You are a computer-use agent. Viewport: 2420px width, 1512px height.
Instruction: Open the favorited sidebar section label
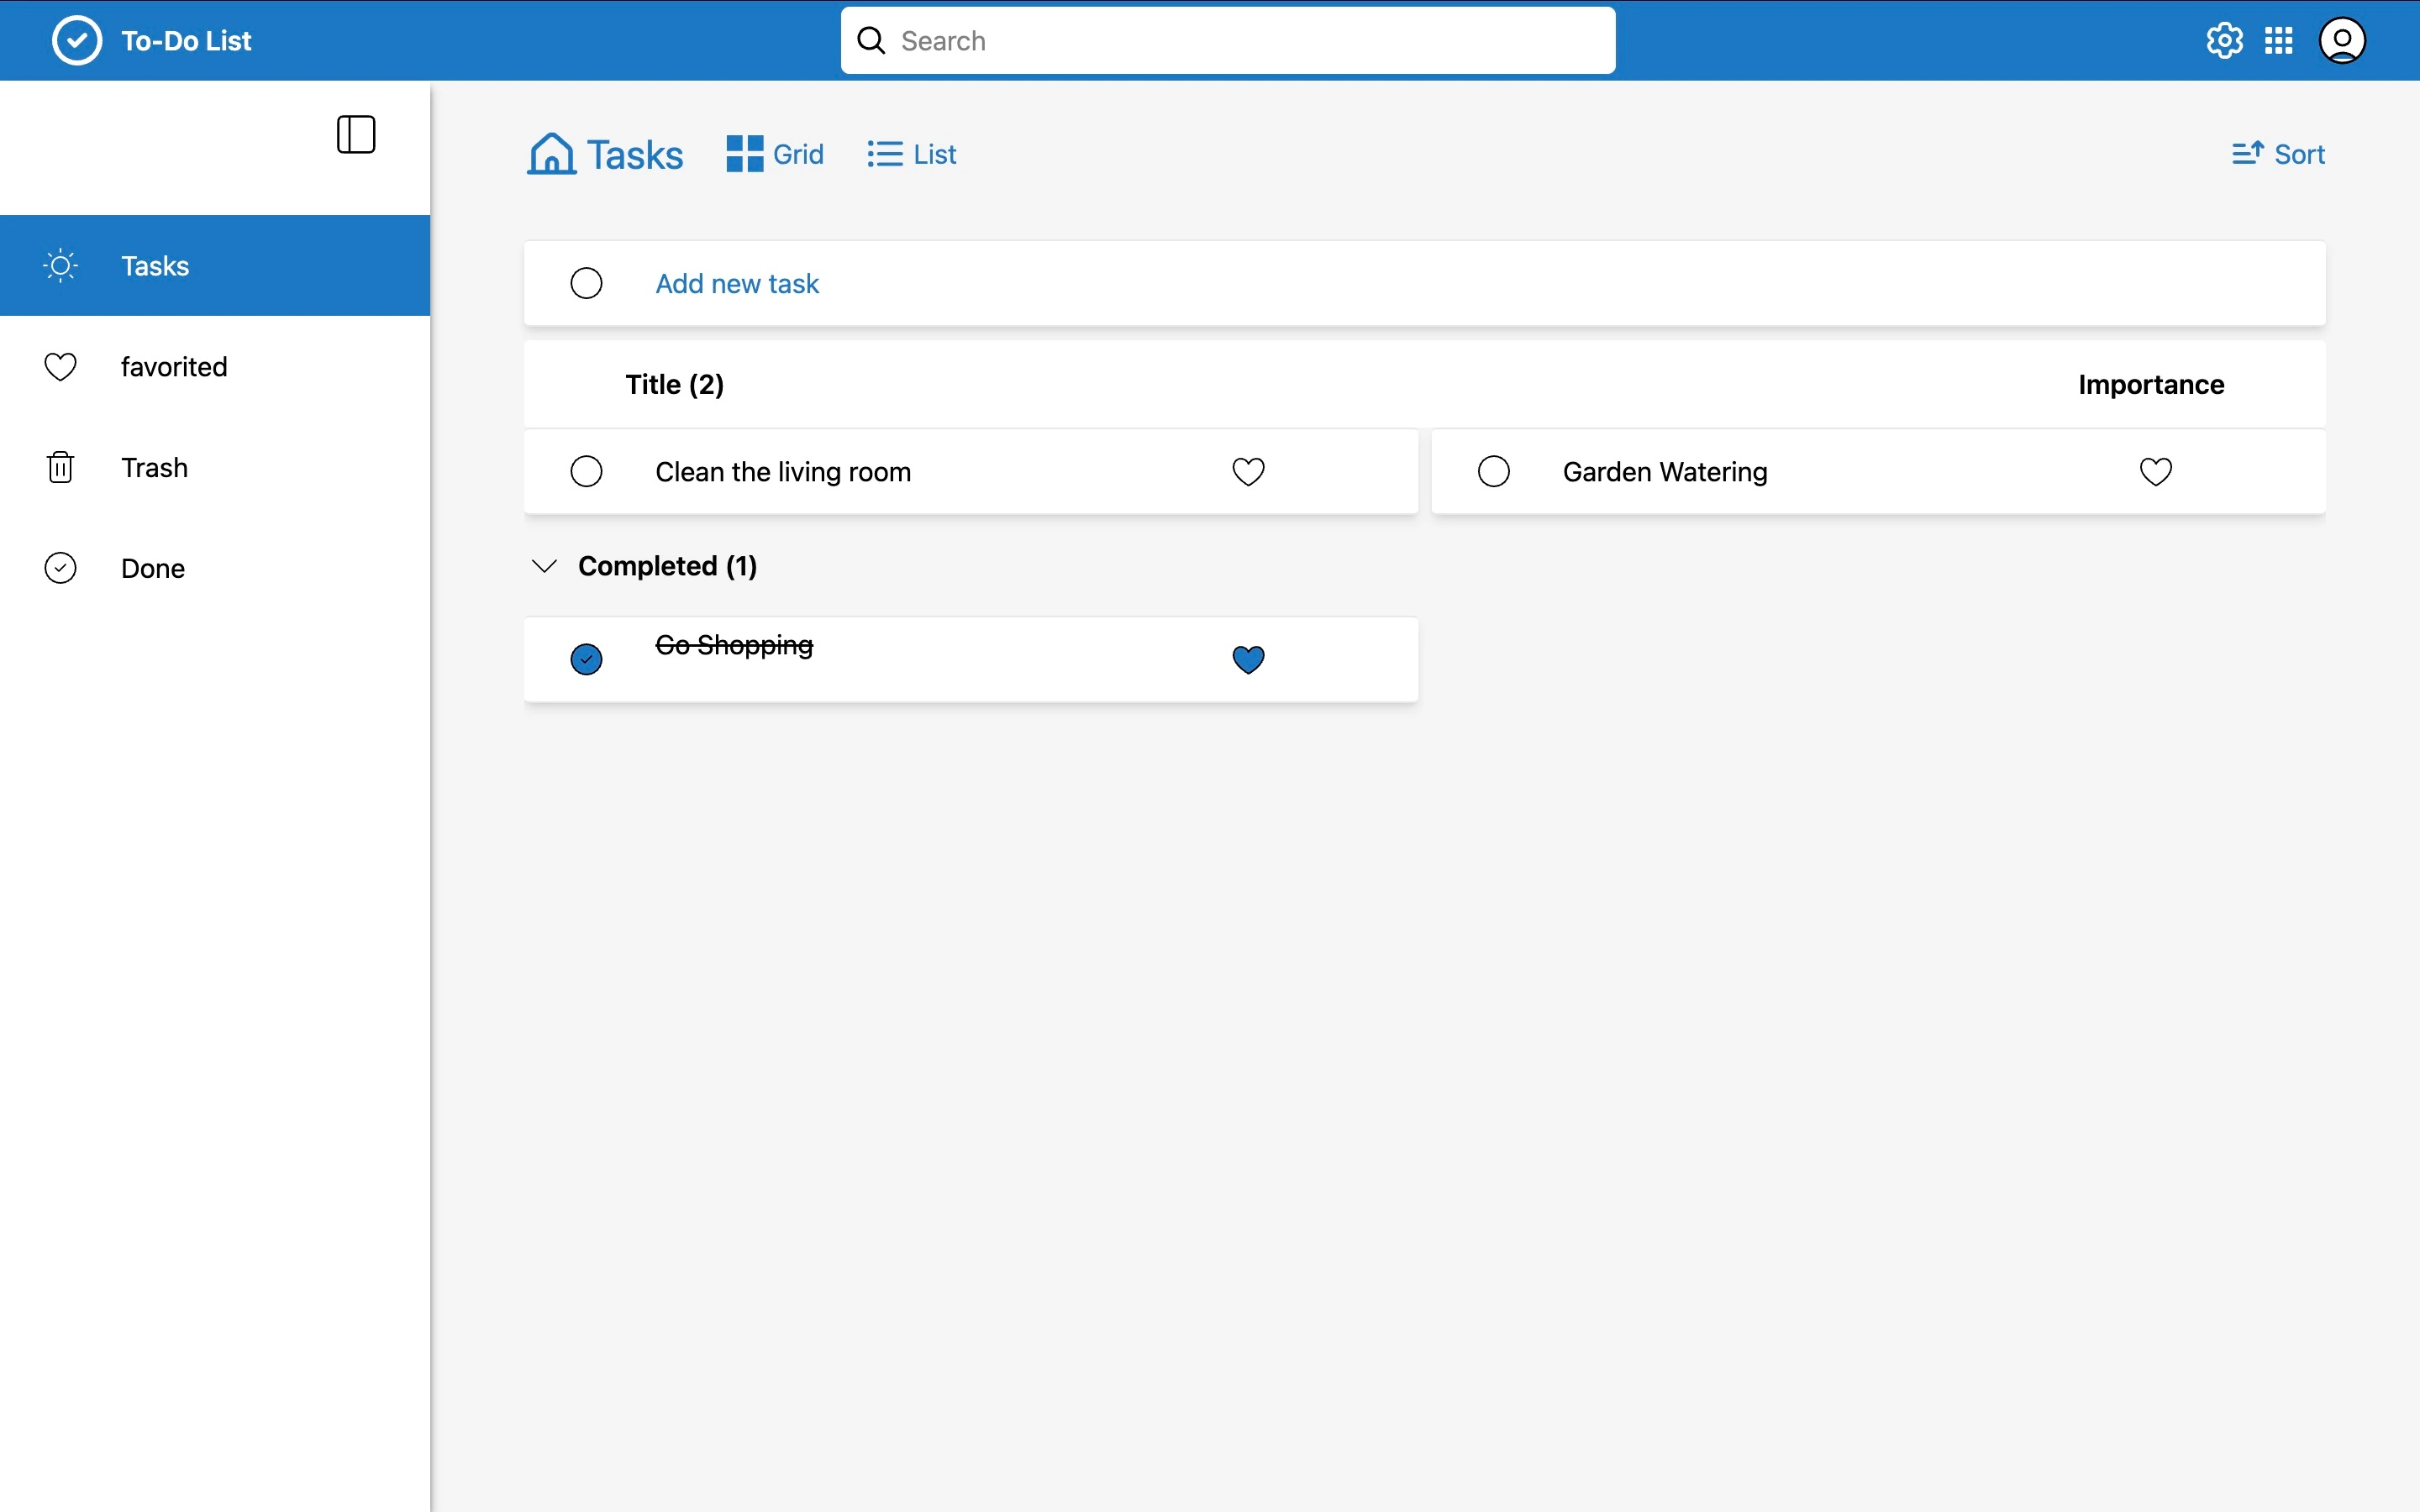[174, 367]
